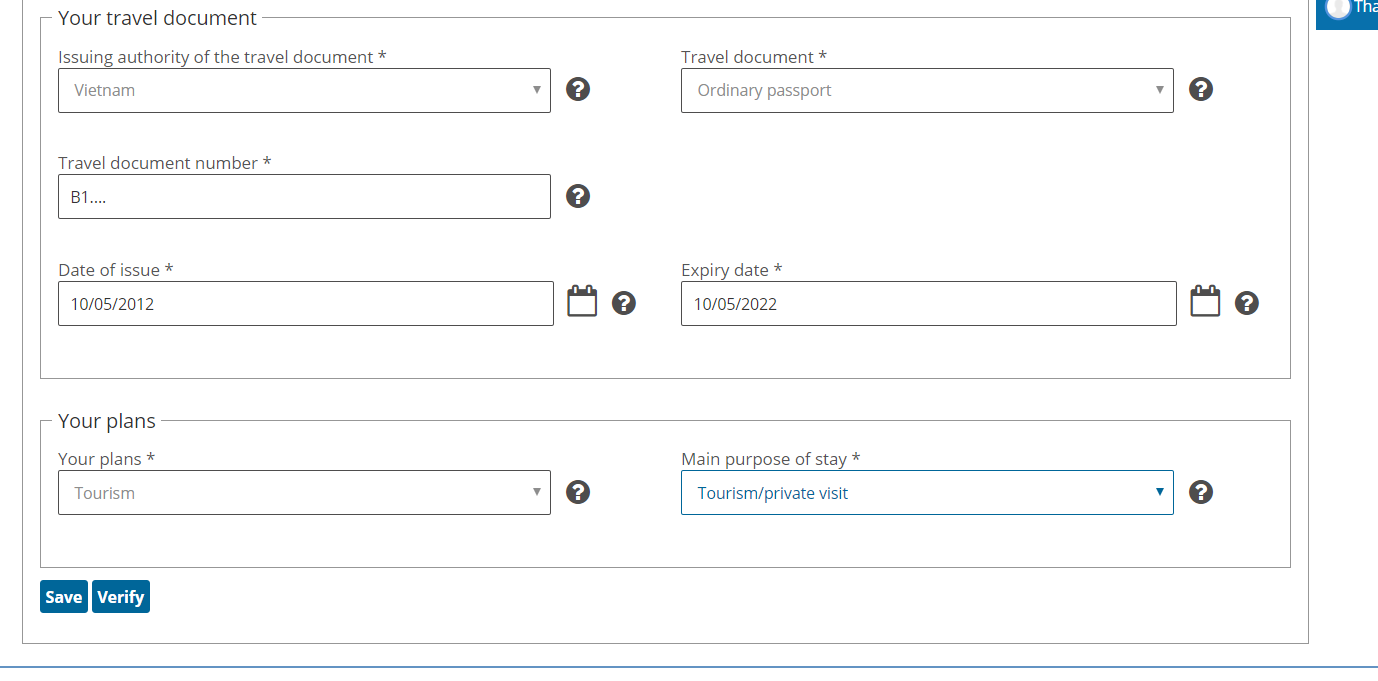Focus the Travel document number field

304,197
